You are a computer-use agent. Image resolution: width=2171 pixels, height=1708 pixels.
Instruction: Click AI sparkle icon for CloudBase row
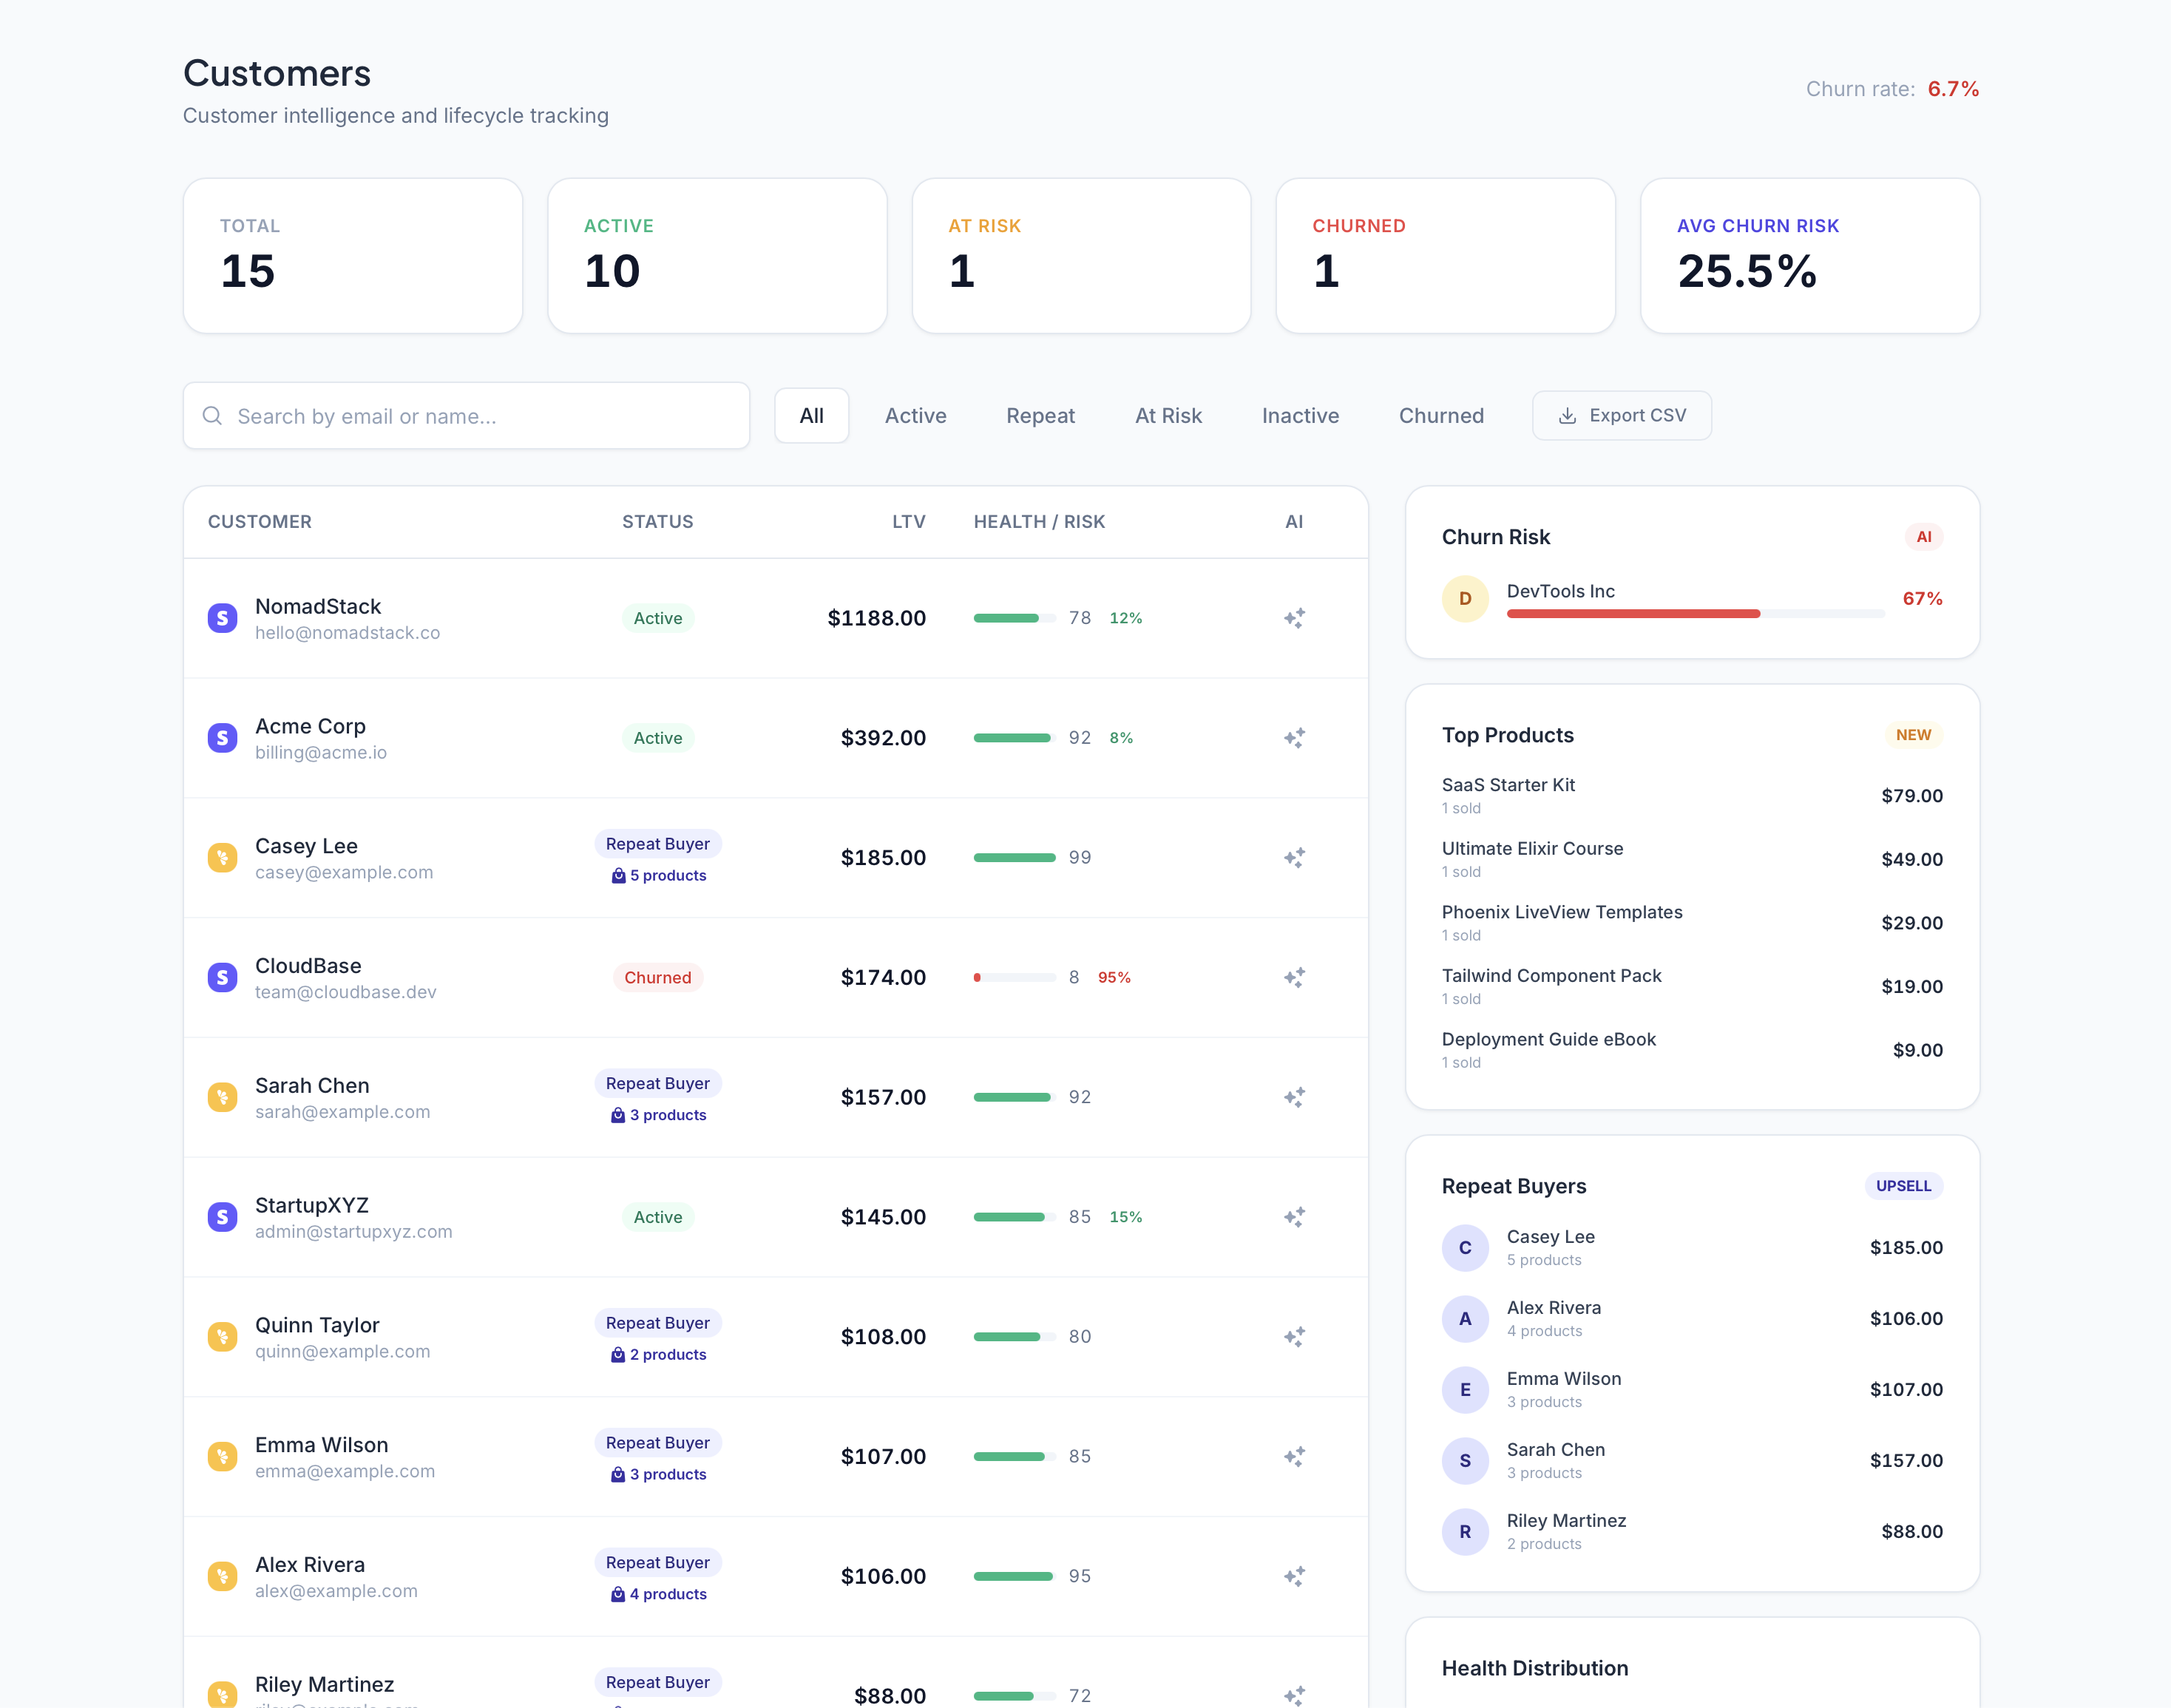tap(1293, 977)
